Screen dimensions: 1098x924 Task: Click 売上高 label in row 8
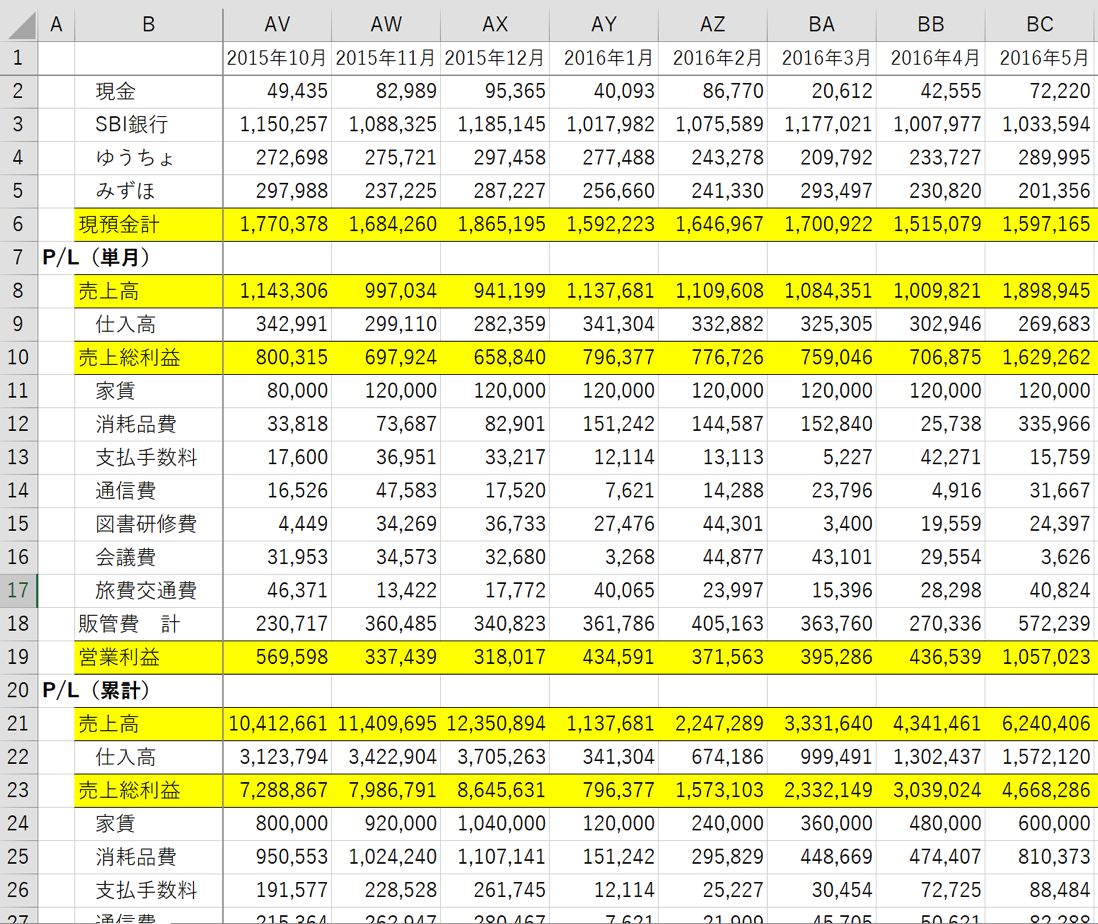click(148, 290)
